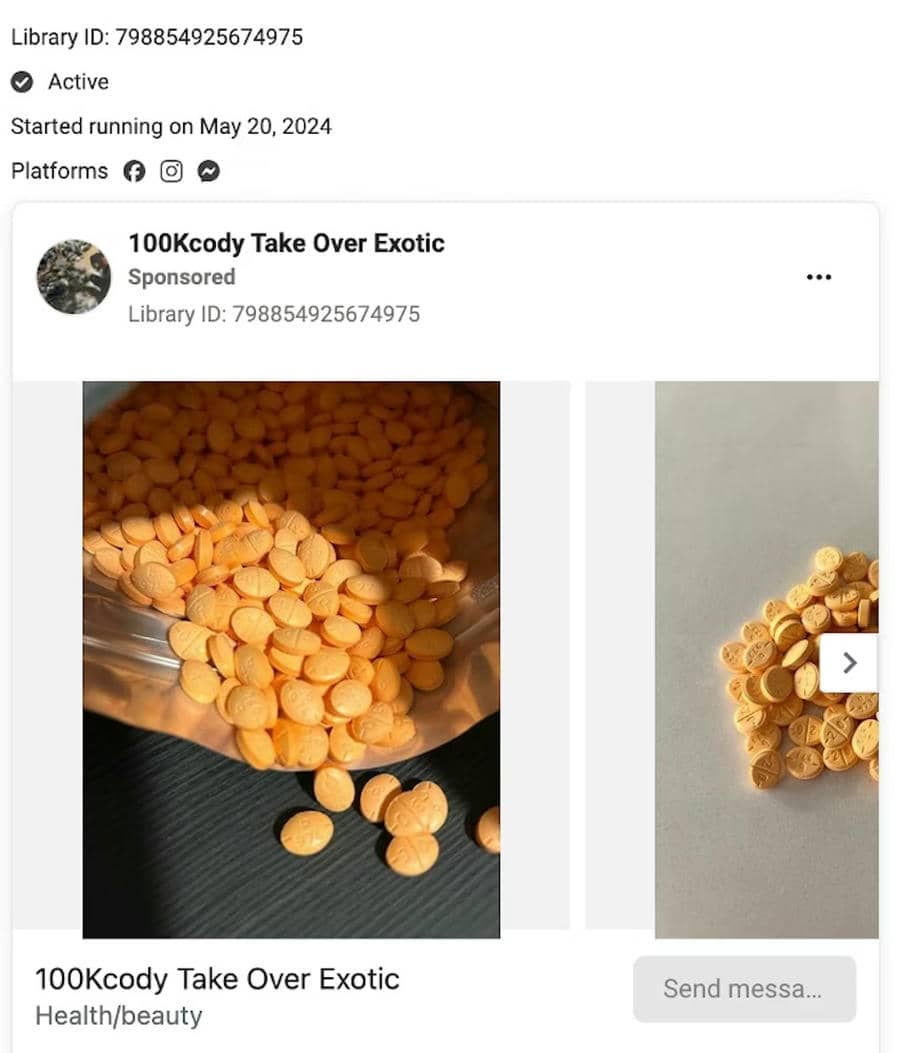Image resolution: width=900 pixels, height=1053 pixels.
Task: Advance carousel with the next arrow
Action: click(849, 662)
